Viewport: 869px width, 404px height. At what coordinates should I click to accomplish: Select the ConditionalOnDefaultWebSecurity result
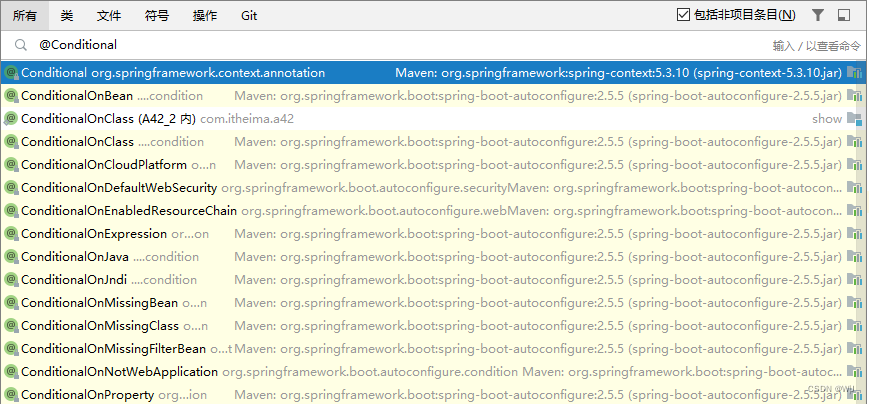coord(433,188)
